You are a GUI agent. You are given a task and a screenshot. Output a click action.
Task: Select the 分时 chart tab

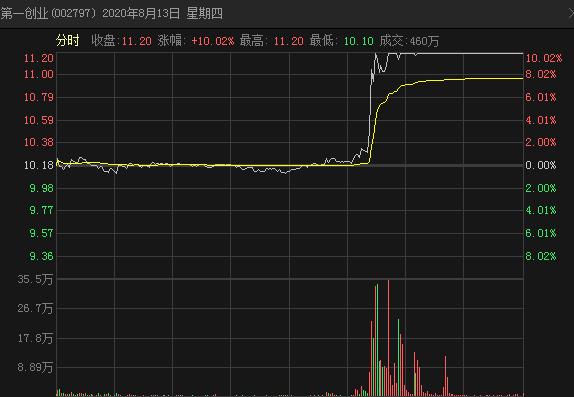67,40
